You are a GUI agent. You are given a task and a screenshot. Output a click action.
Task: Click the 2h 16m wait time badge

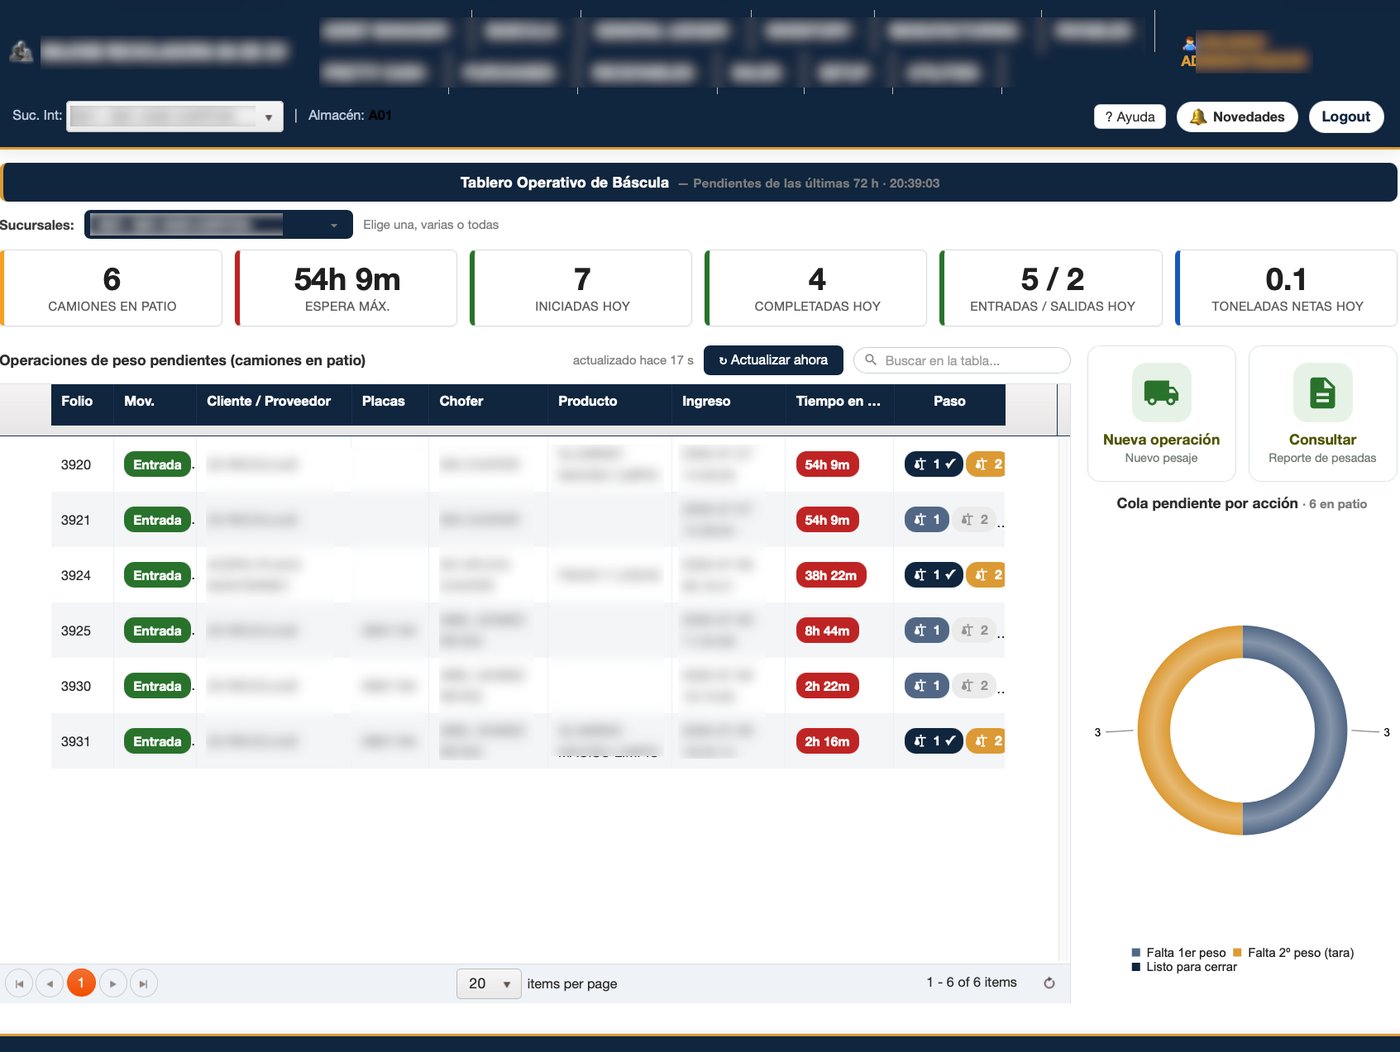tap(827, 741)
